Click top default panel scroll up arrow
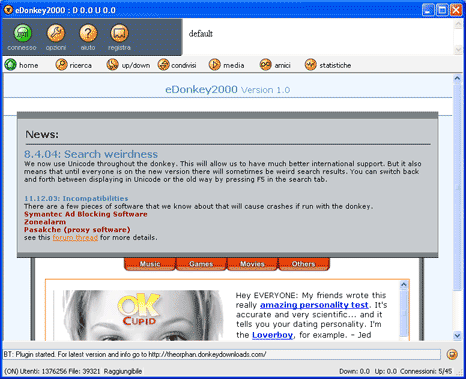The width and height of the screenshot is (466, 379). [458, 24]
